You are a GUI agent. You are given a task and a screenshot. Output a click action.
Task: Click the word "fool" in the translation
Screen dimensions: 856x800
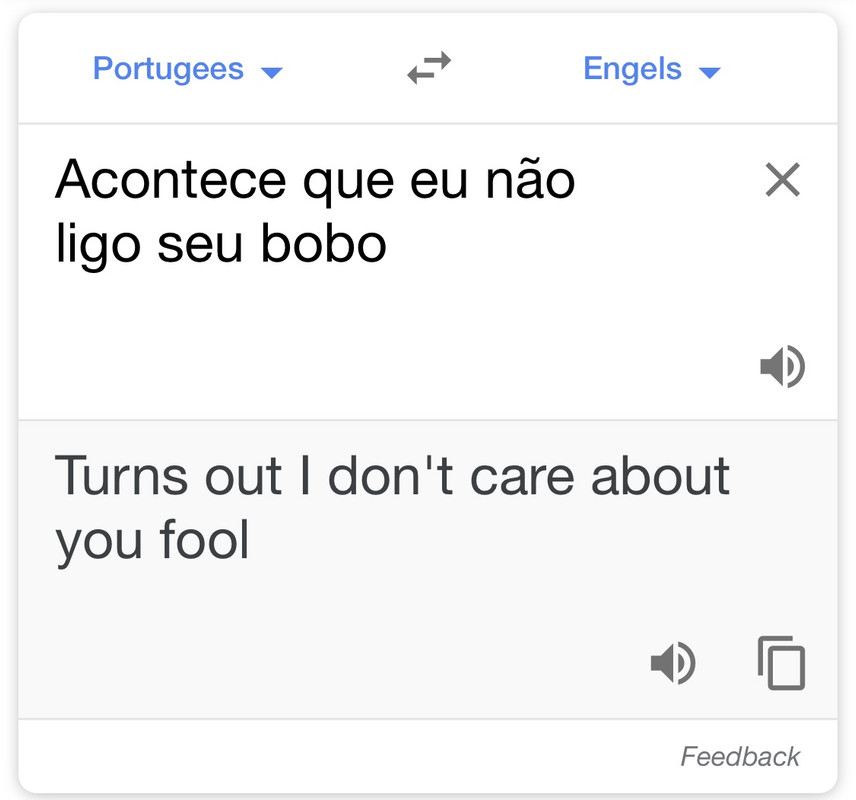[x=204, y=538]
